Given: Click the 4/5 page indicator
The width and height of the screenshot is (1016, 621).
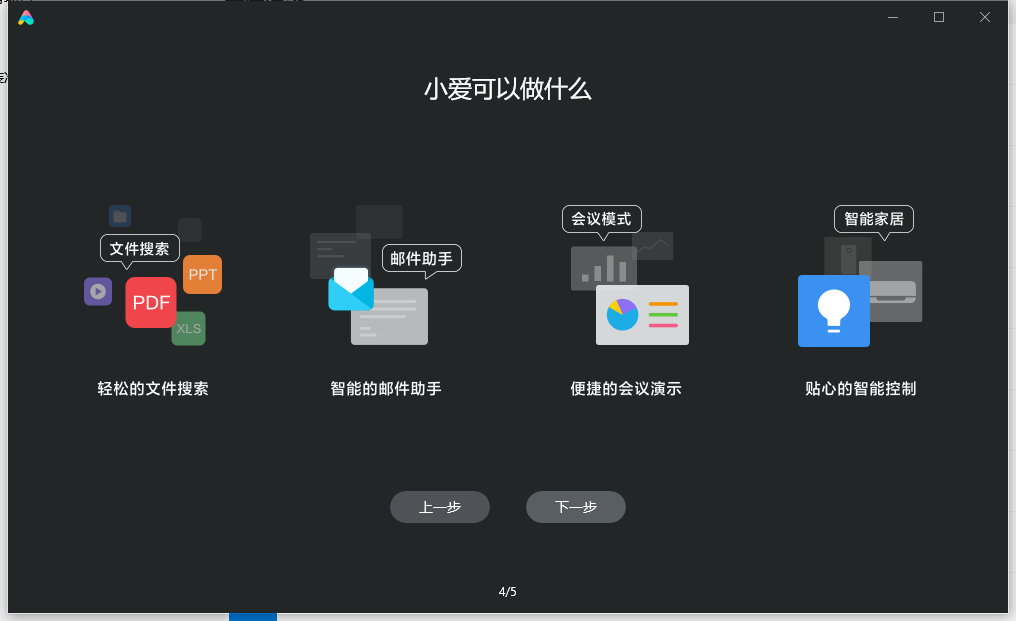Looking at the screenshot, I should tap(508, 591).
